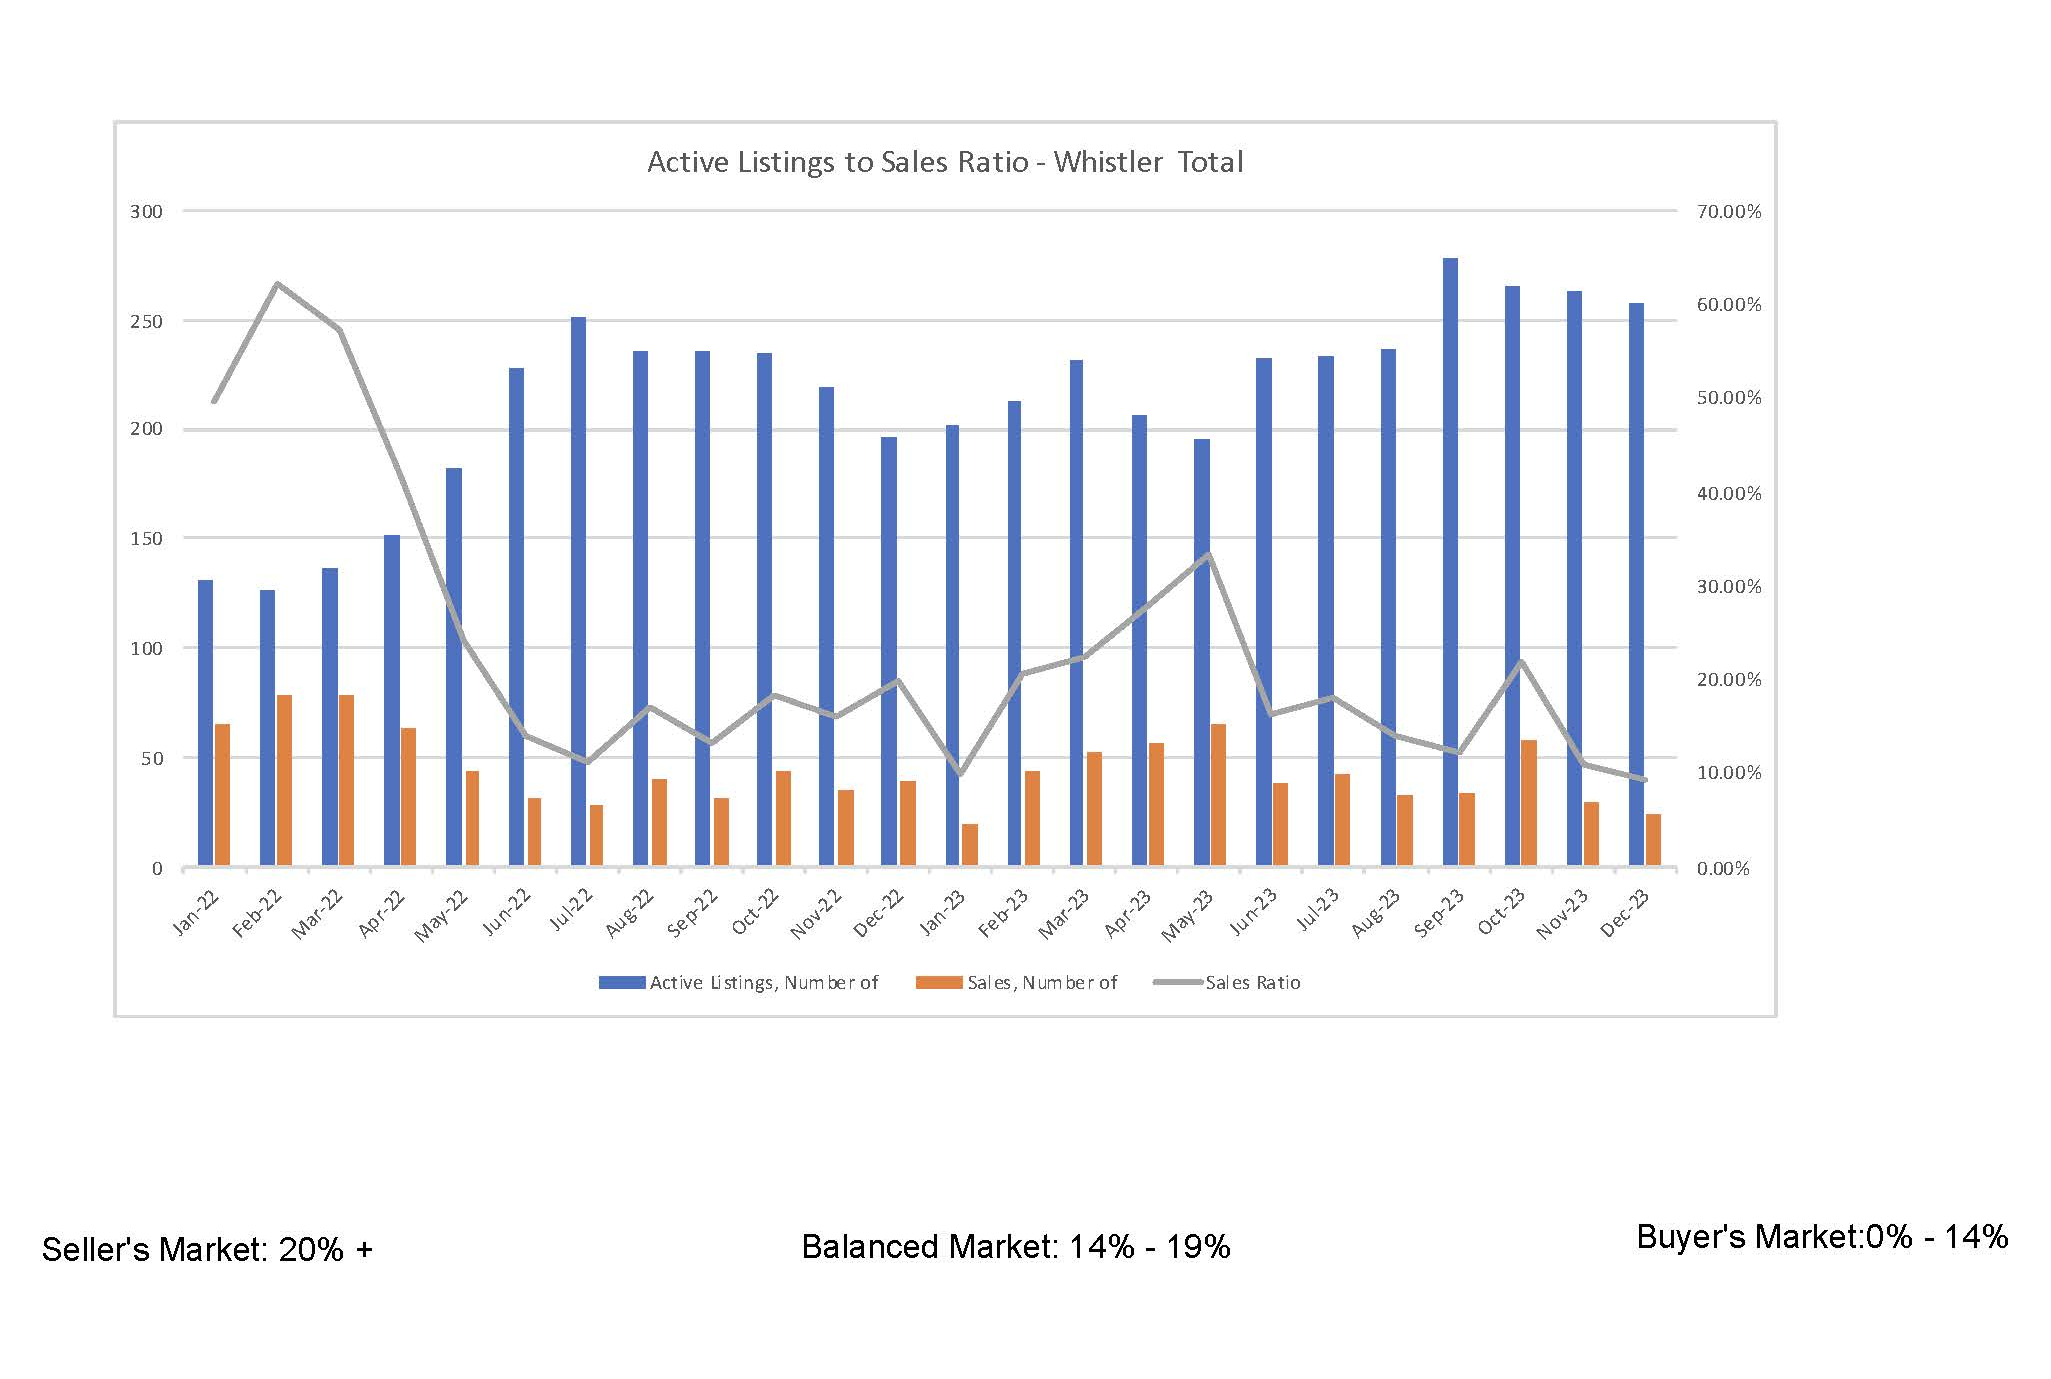Click the Nov-22 x-axis label
The width and height of the screenshot is (2051, 1379).
[x=816, y=913]
